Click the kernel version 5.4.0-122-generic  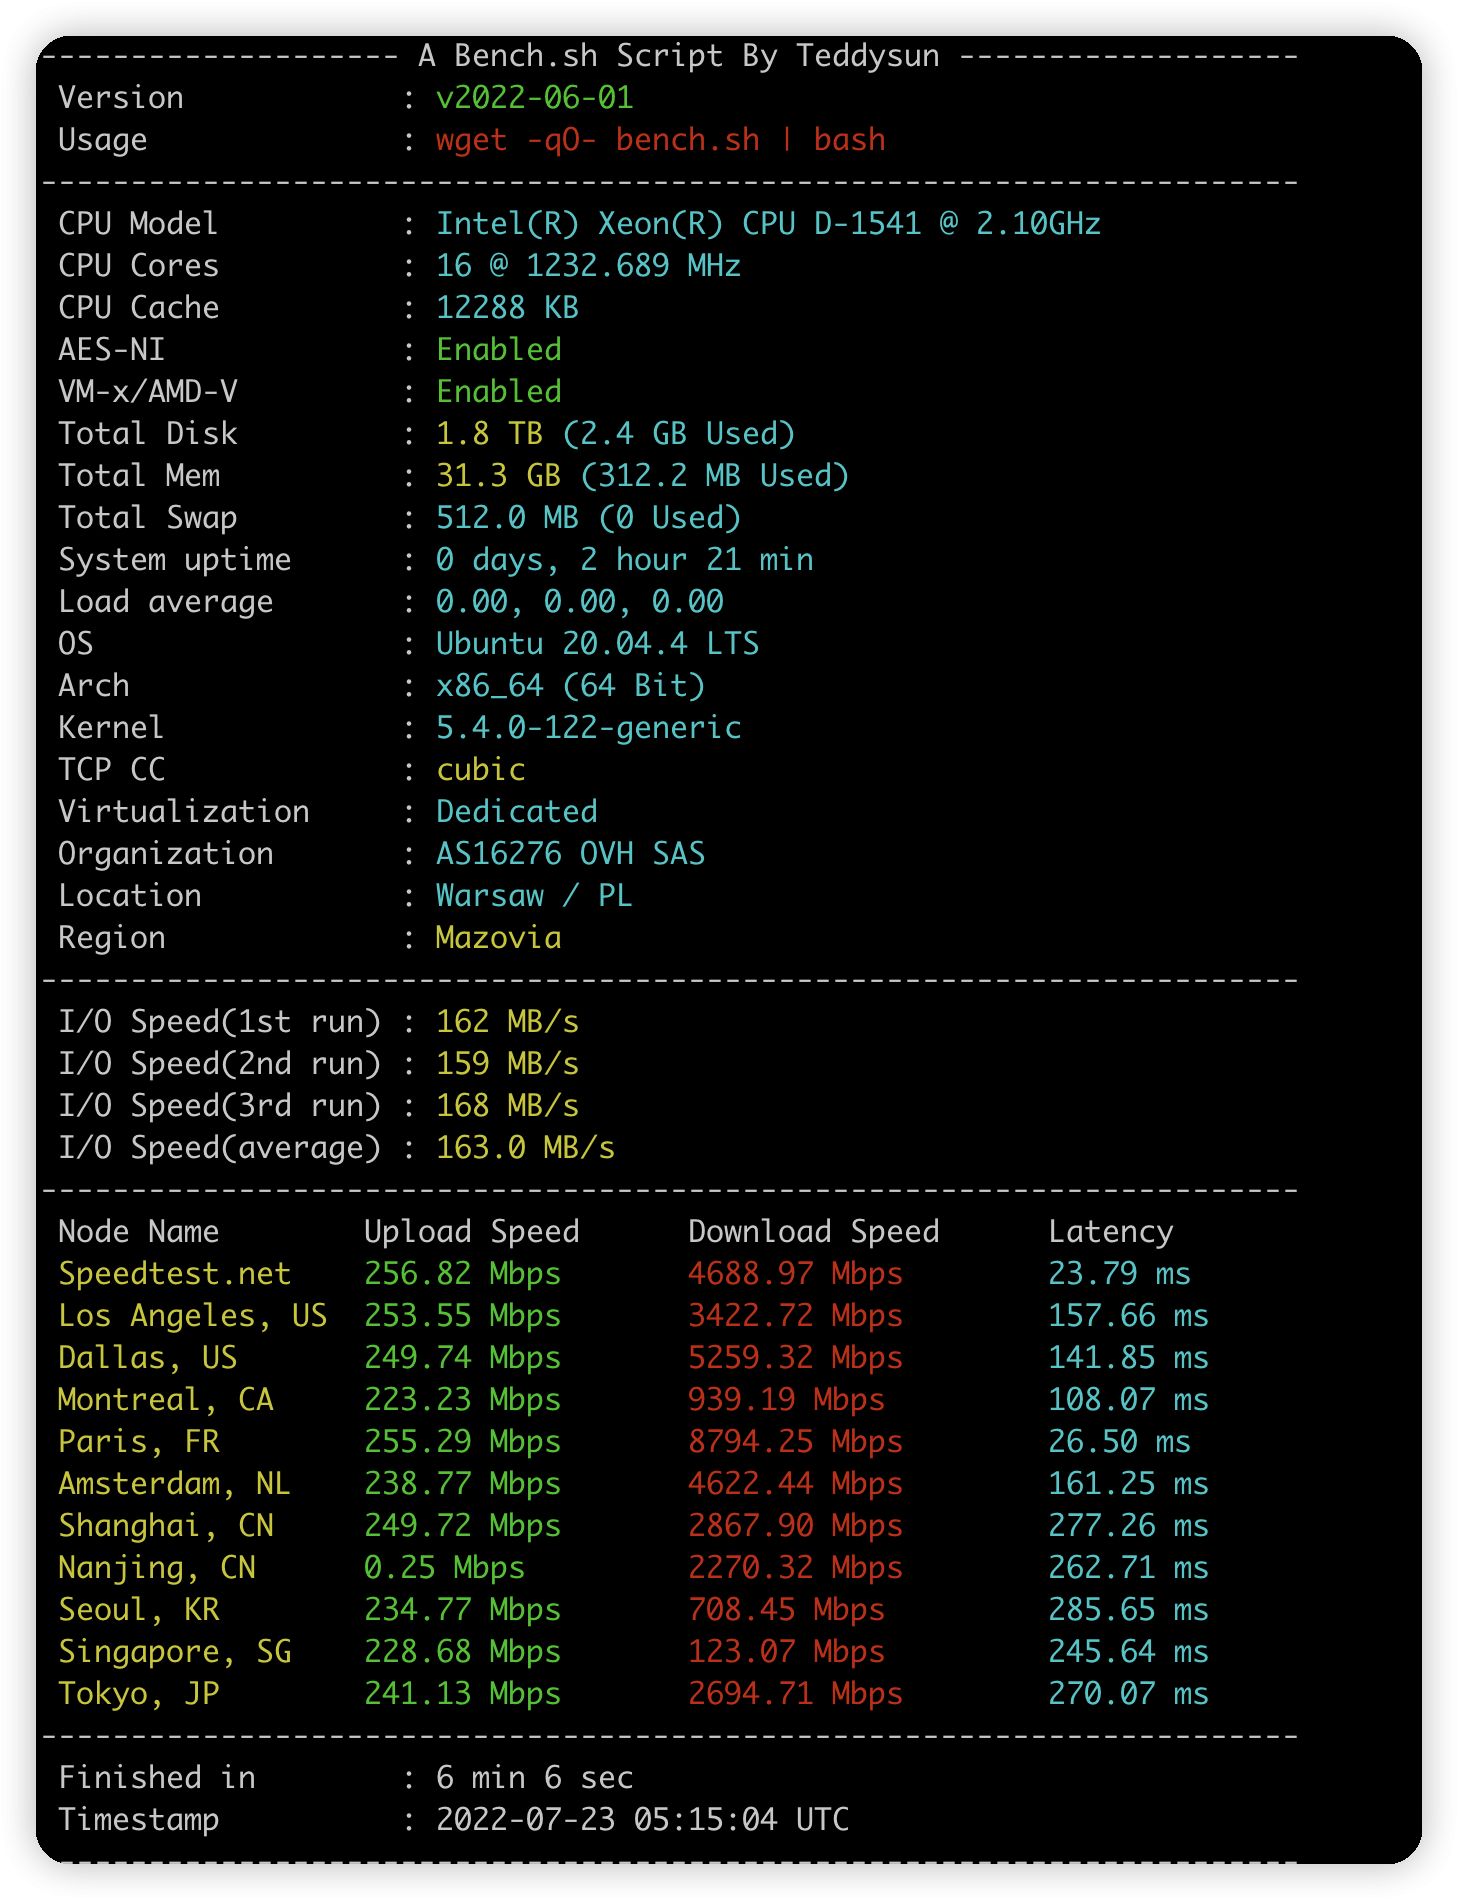point(588,728)
